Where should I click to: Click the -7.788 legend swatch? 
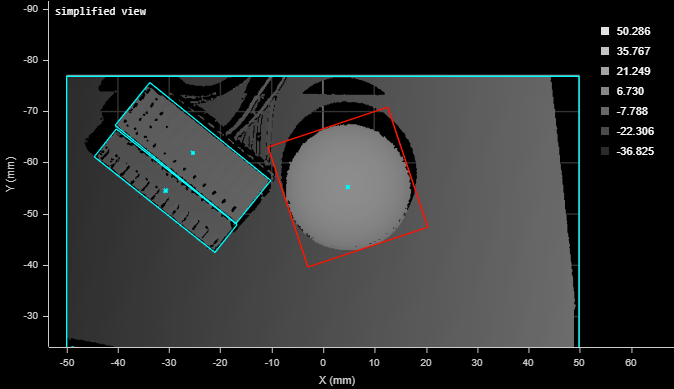[x=605, y=111]
